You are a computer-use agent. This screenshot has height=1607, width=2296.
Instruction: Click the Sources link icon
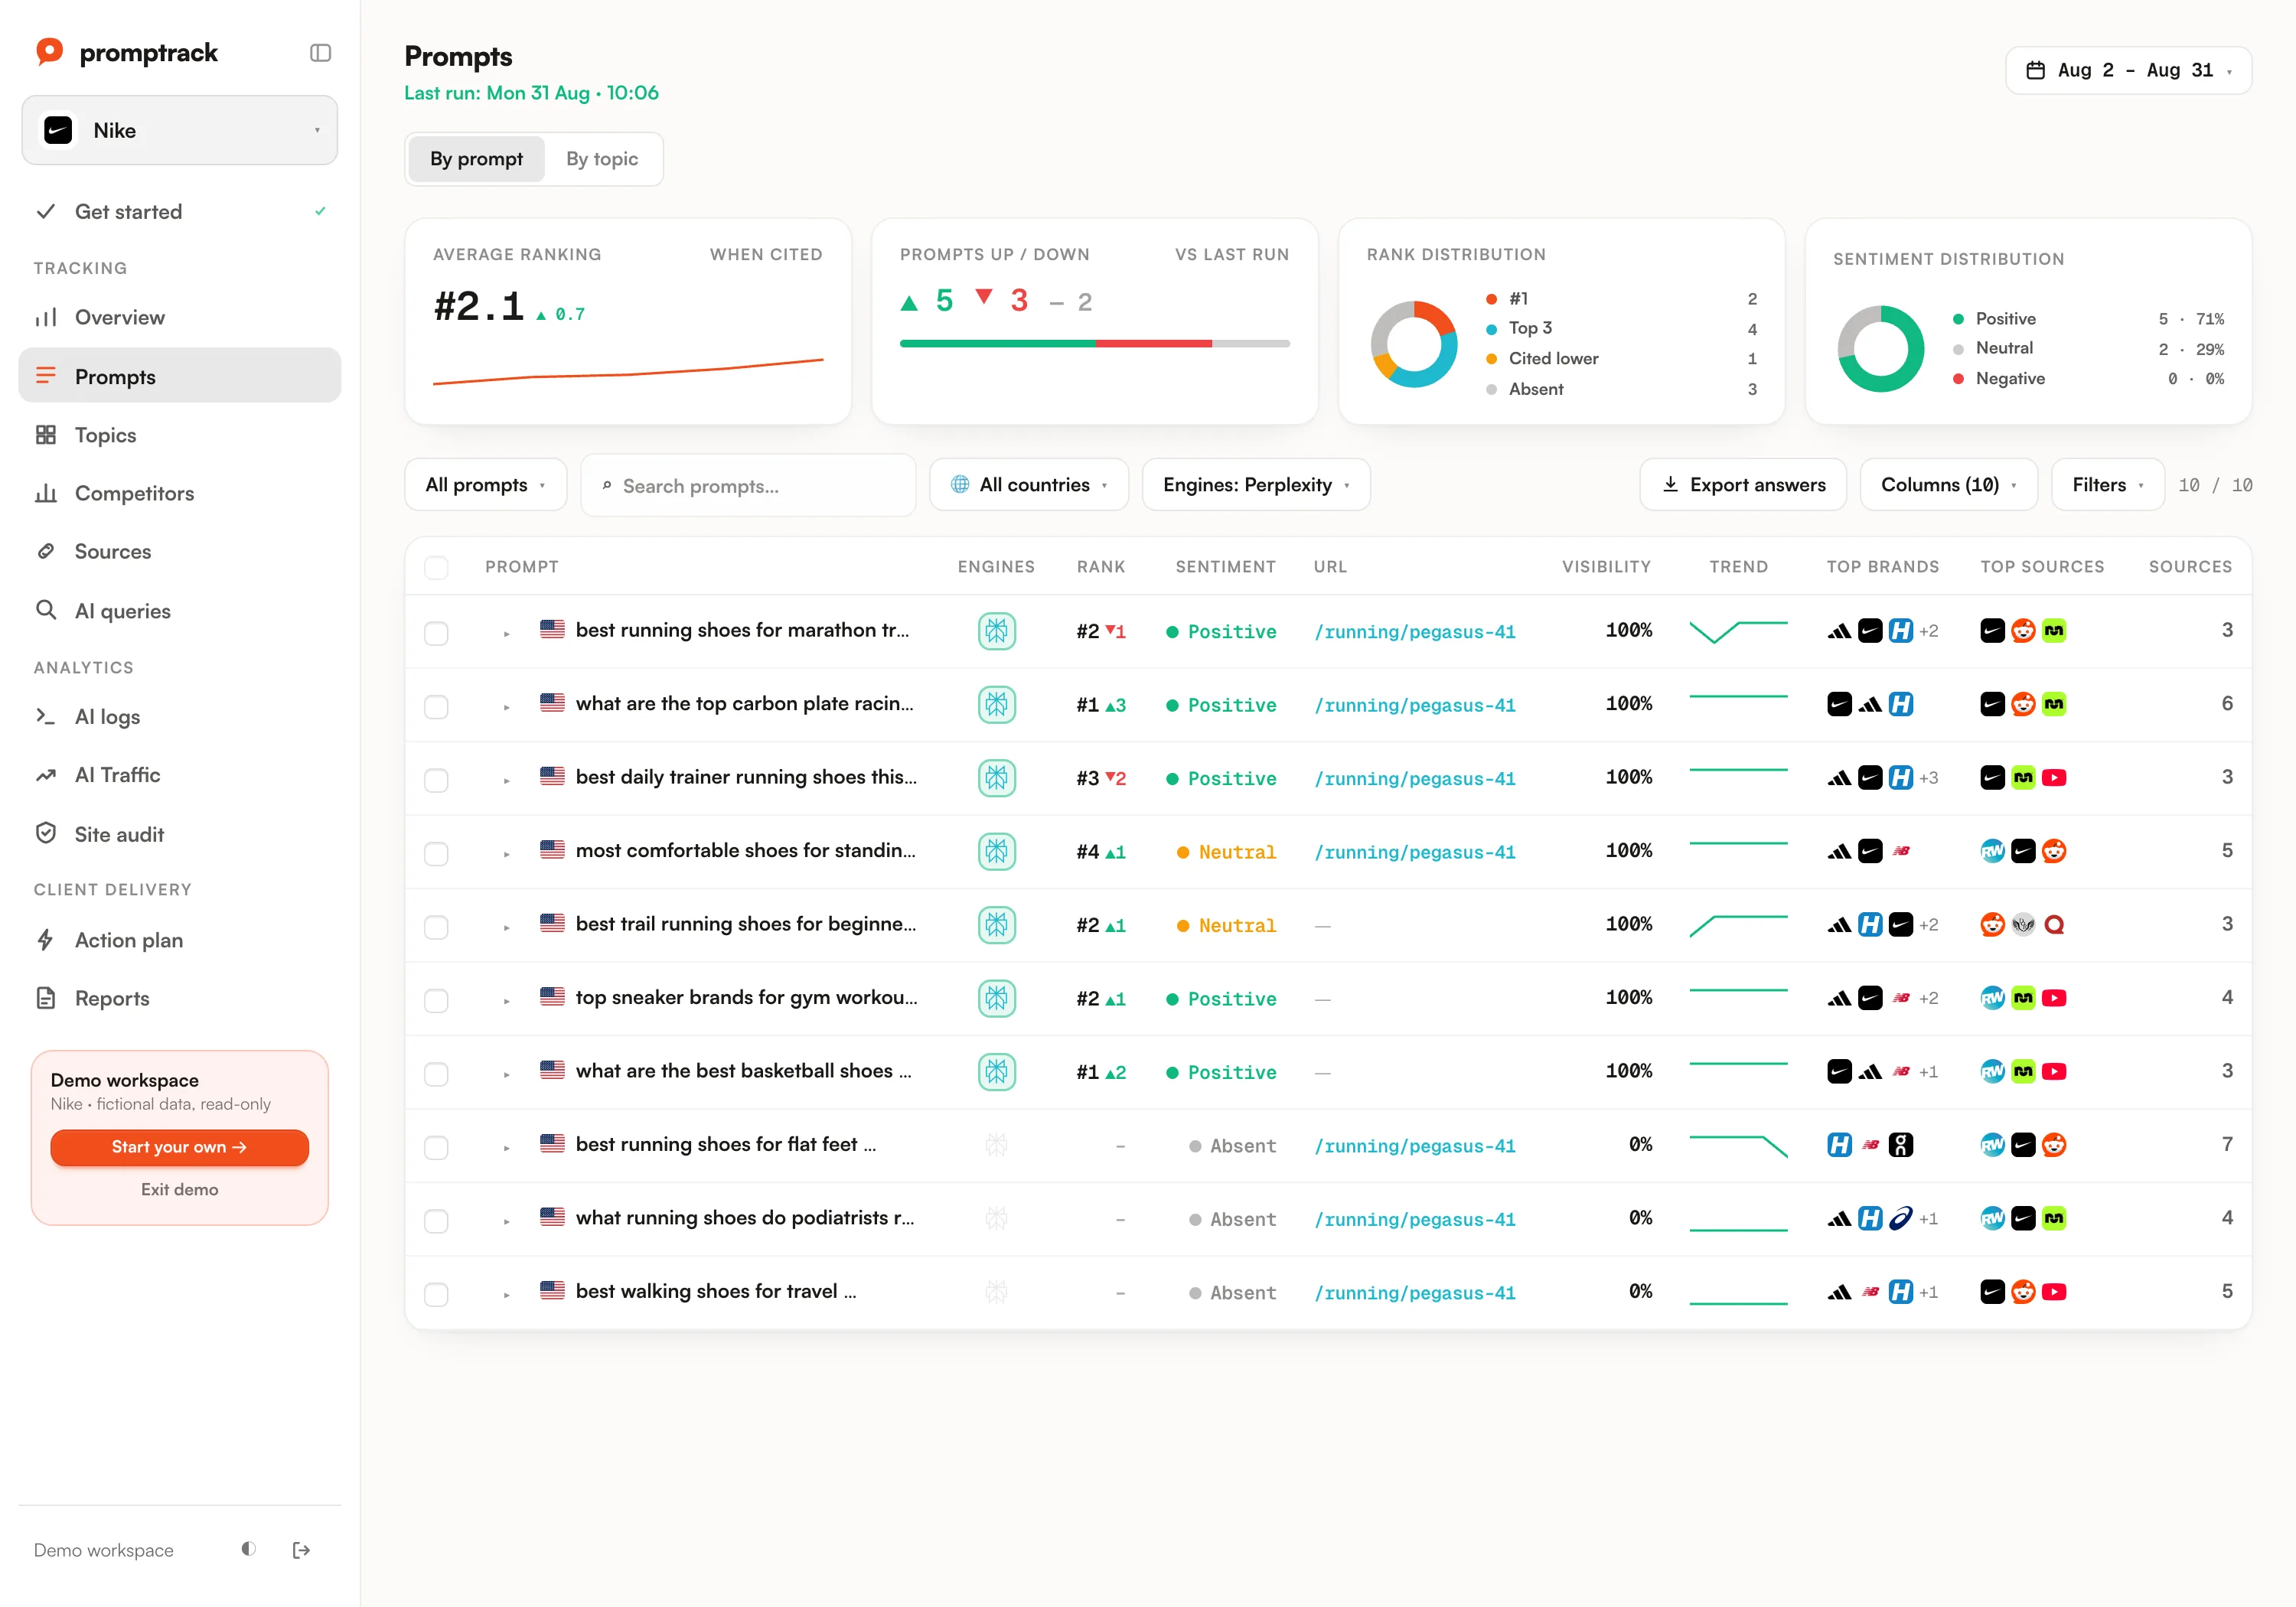tap(46, 551)
